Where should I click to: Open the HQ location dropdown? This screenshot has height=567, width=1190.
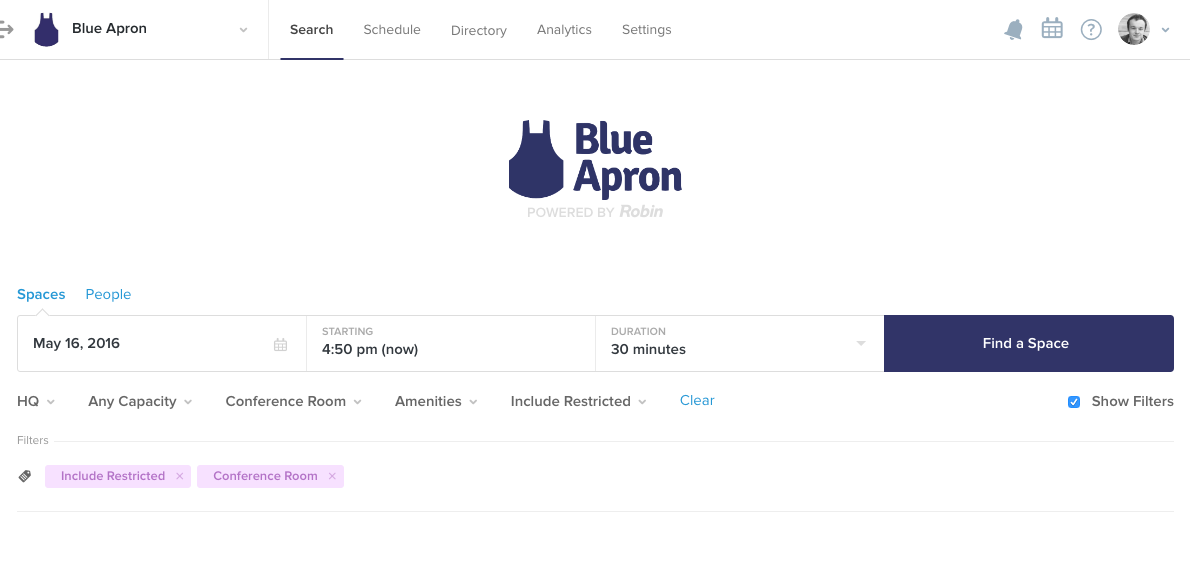coord(36,402)
